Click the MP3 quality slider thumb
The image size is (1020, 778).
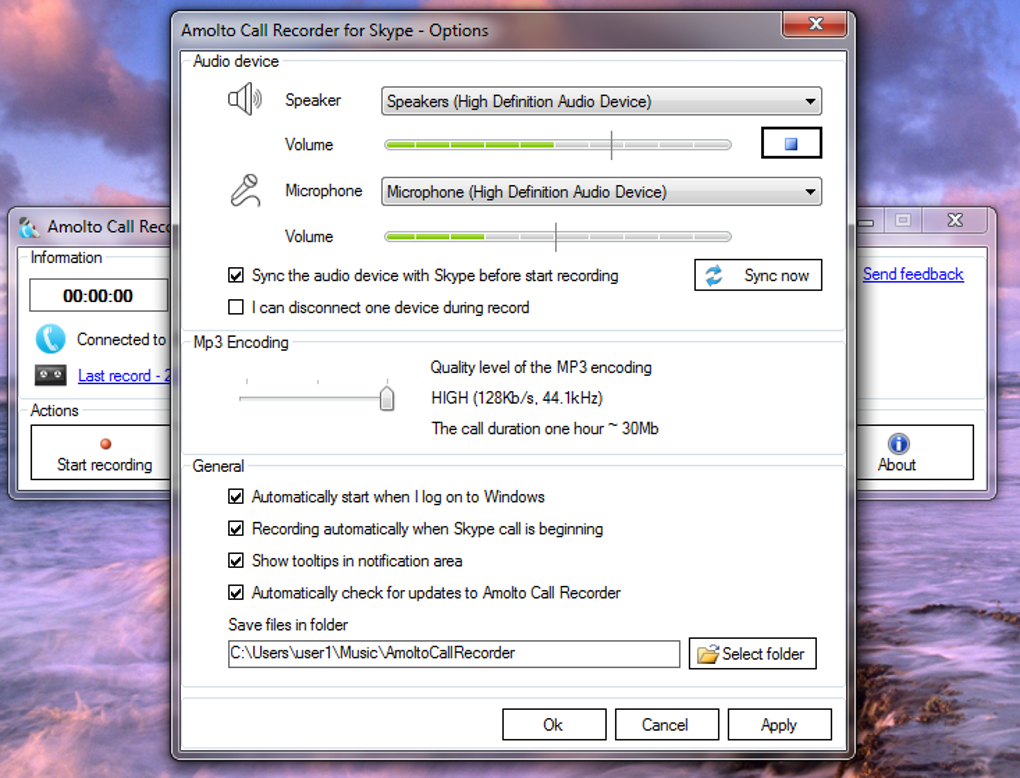coord(387,398)
